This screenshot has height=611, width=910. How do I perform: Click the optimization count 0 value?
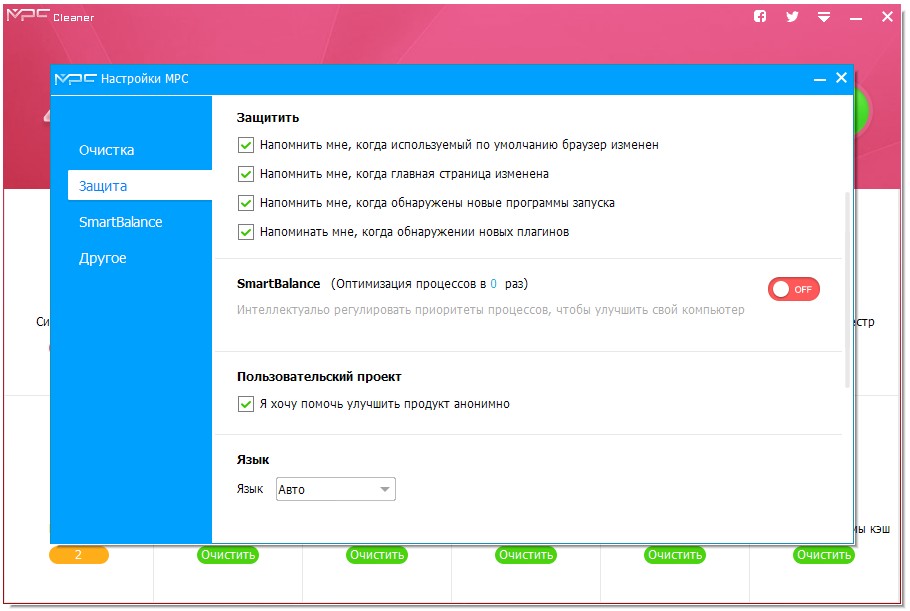pos(493,284)
